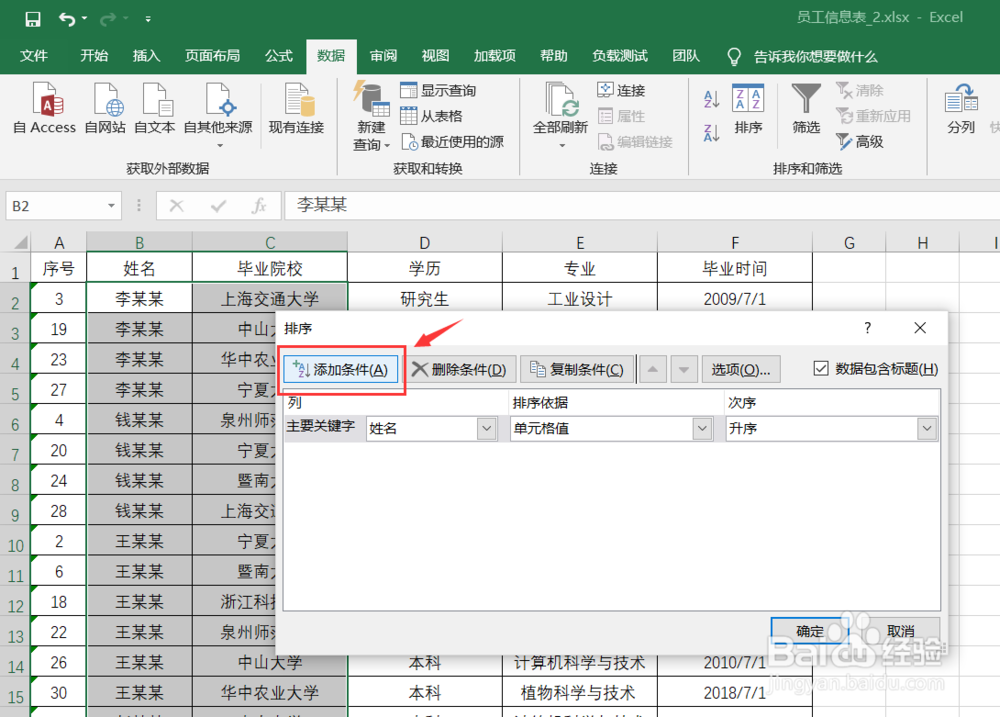Open the 新建查询 new query menu
1000x717 pixels.
[x=371, y=116]
